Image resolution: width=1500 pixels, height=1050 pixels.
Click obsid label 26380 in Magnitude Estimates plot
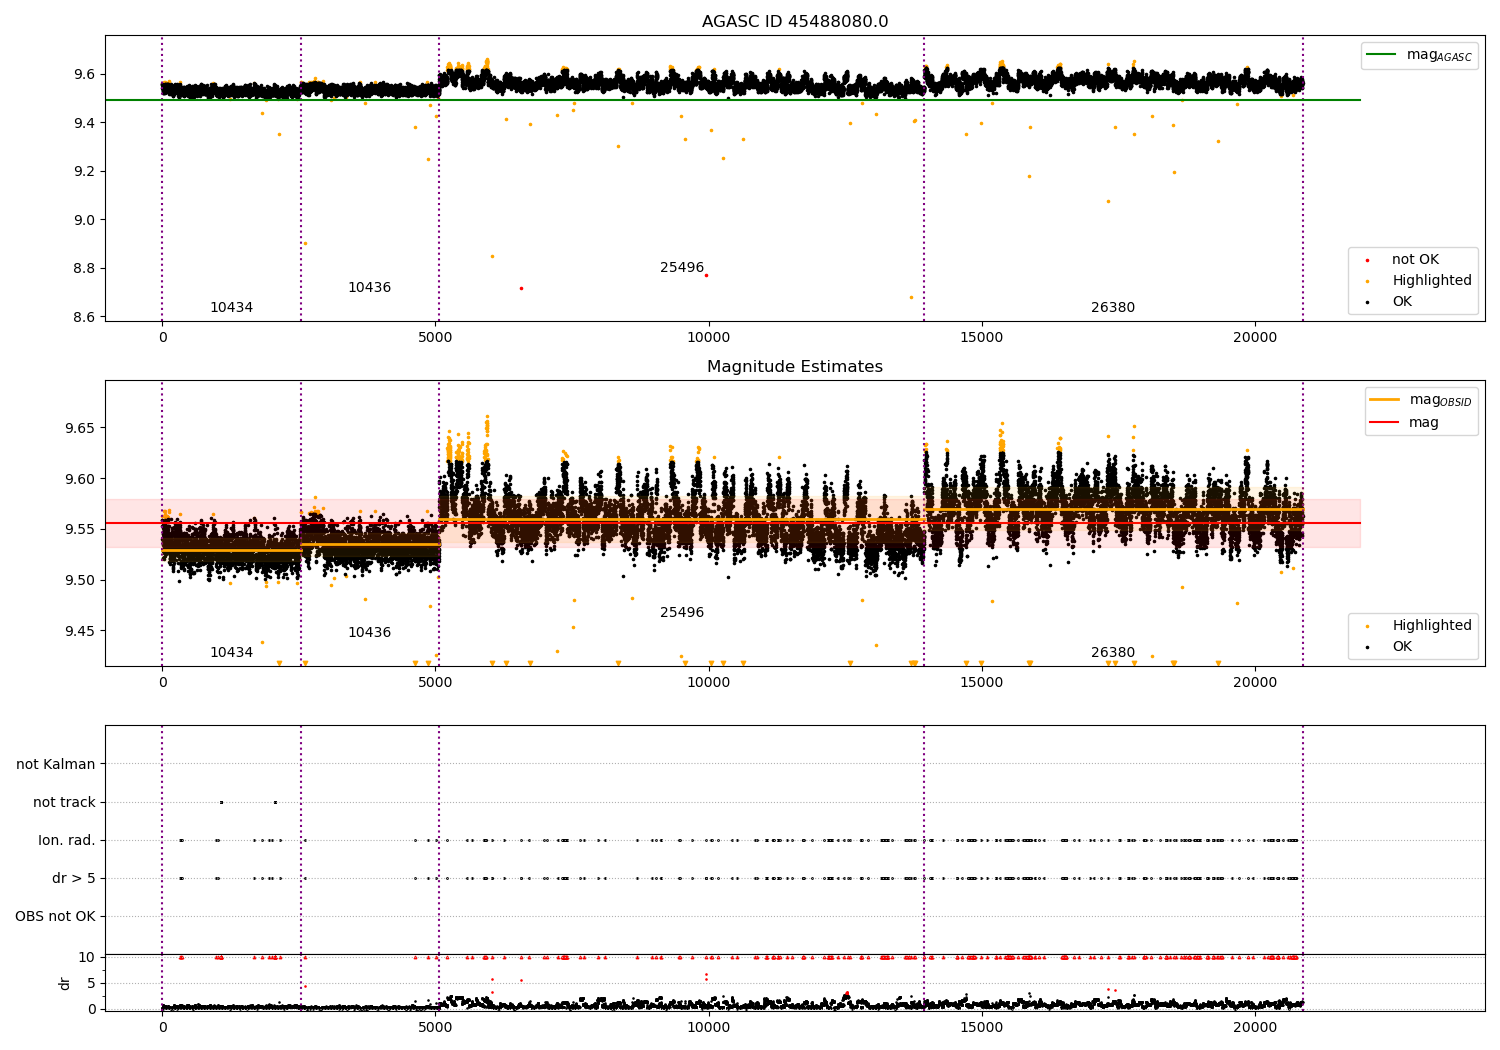[1113, 653]
